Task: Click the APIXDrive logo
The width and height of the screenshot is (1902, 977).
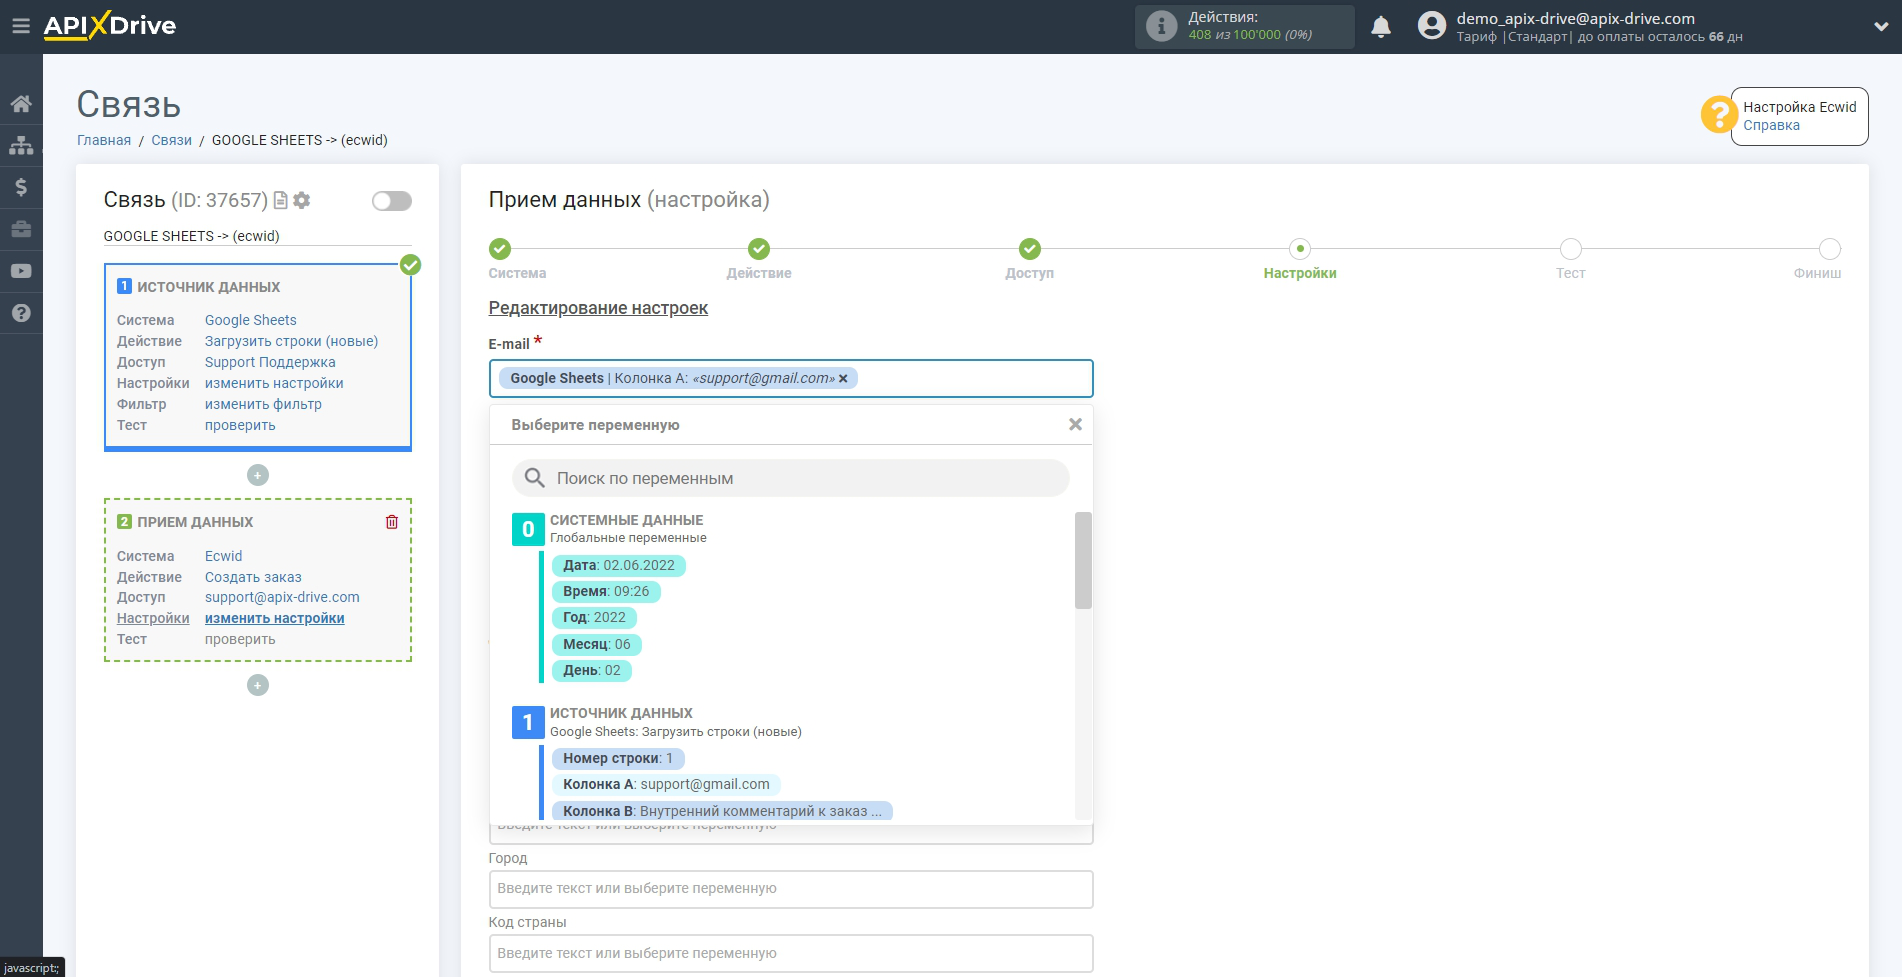Action: (x=110, y=26)
